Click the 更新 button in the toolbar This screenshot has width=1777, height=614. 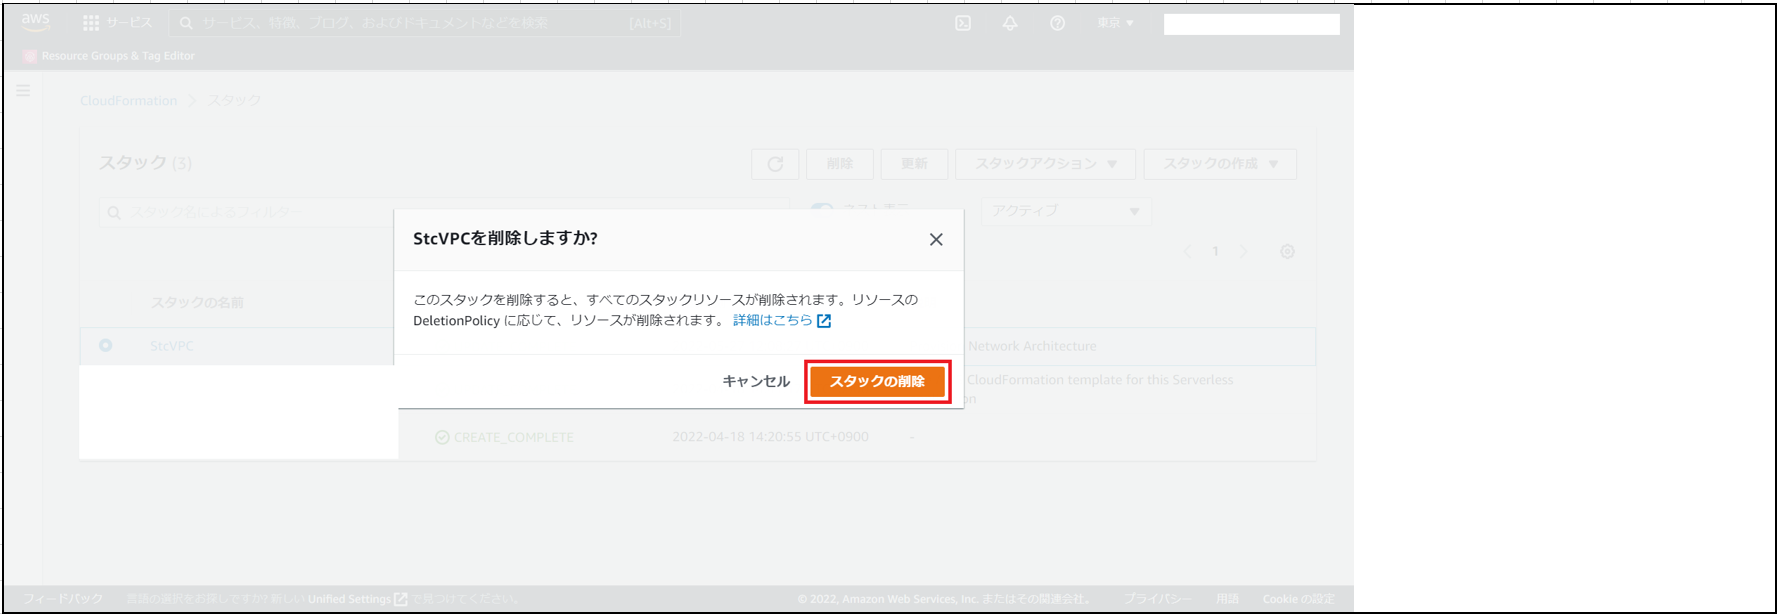(914, 164)
